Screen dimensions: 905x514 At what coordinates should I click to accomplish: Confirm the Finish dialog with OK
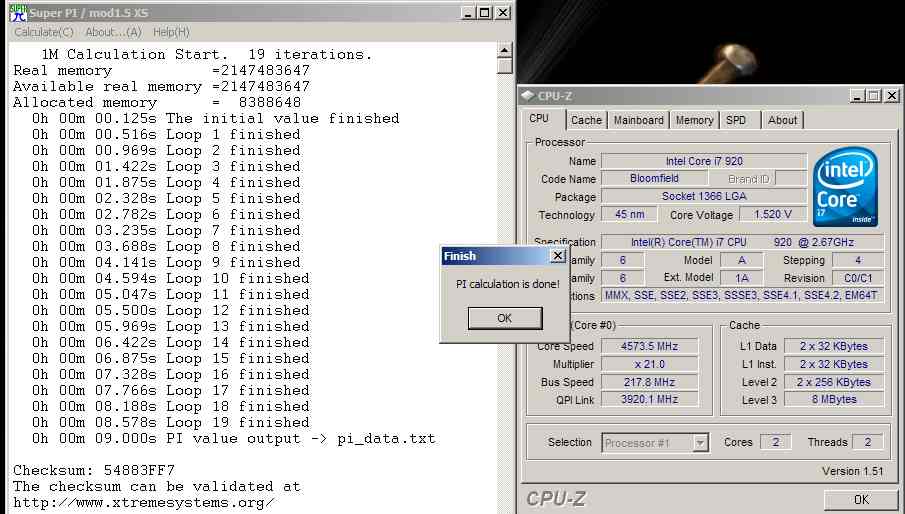pyautogui.click(x=504, y=318)
